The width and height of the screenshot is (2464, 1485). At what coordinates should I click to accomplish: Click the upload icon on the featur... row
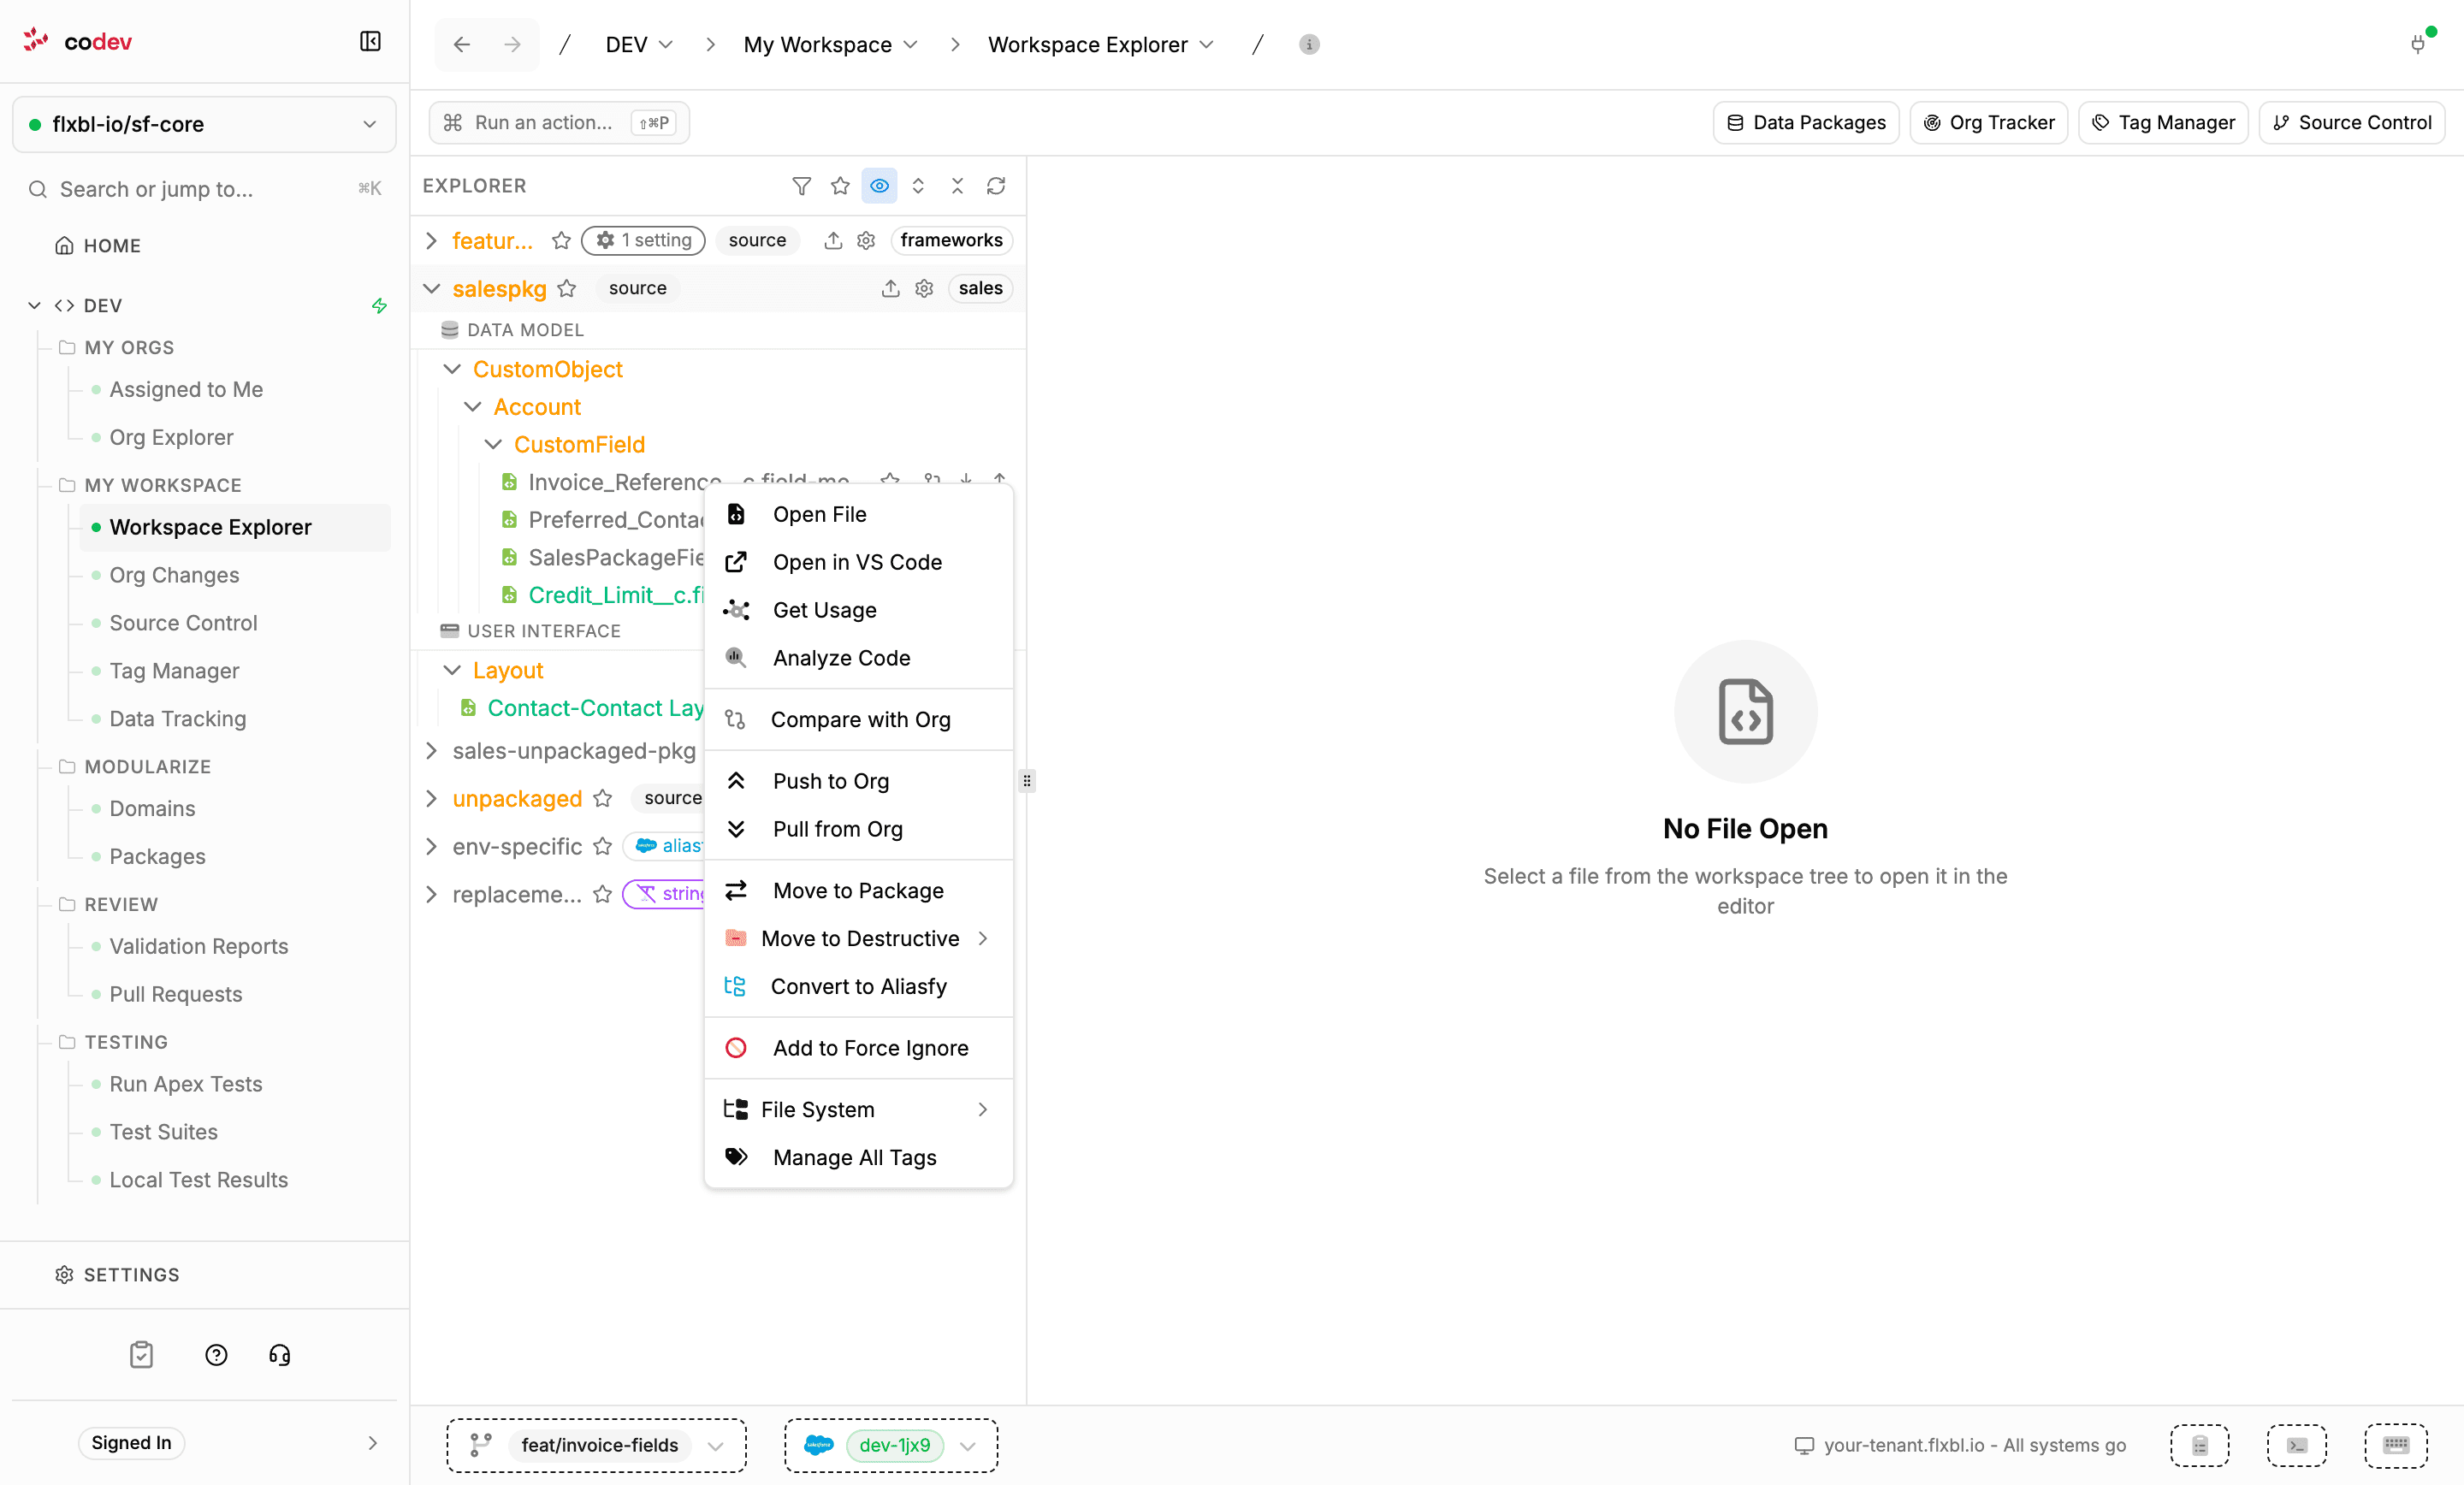[833, 240]
